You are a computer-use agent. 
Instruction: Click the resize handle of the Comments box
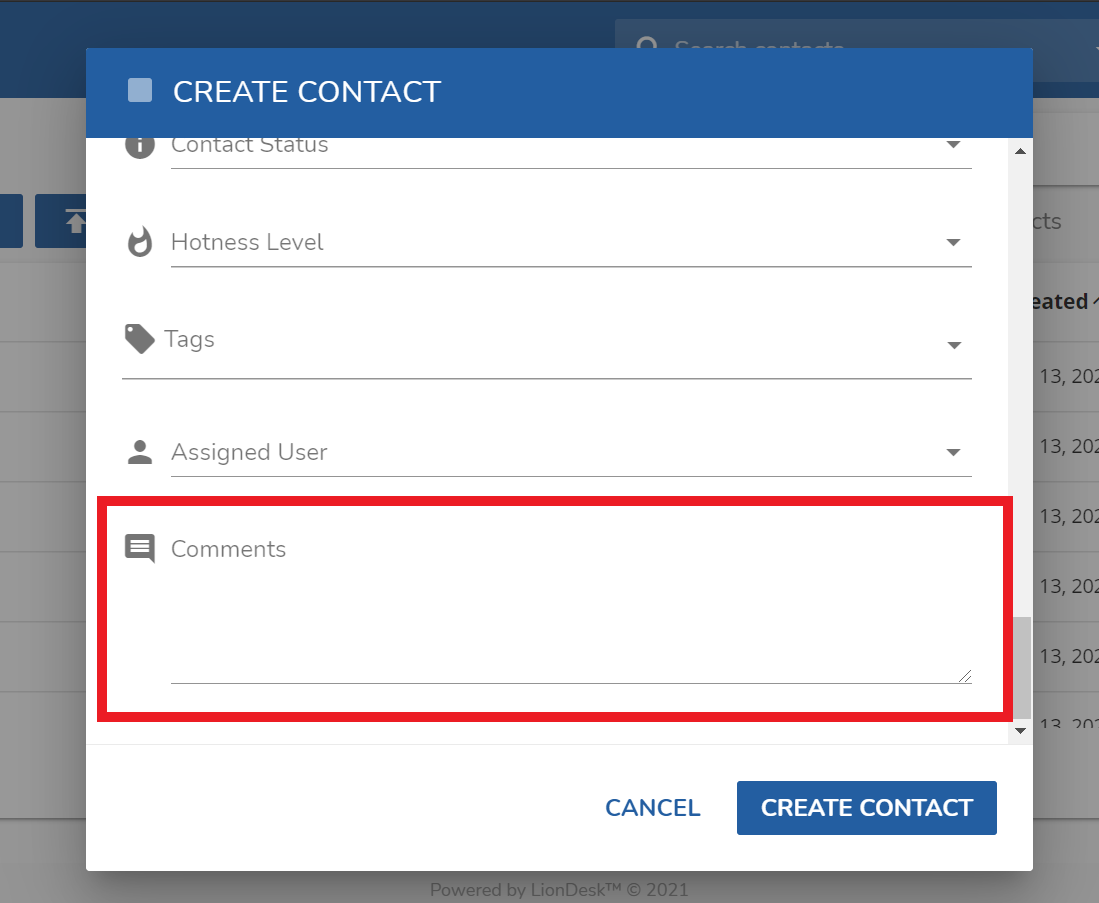(x=965, y=676)
